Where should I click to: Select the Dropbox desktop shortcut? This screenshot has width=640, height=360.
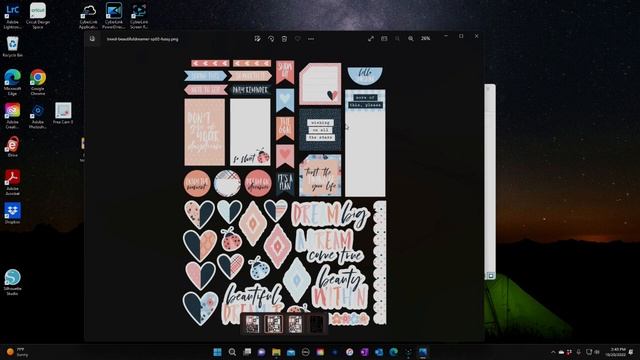tap(12, 213)
